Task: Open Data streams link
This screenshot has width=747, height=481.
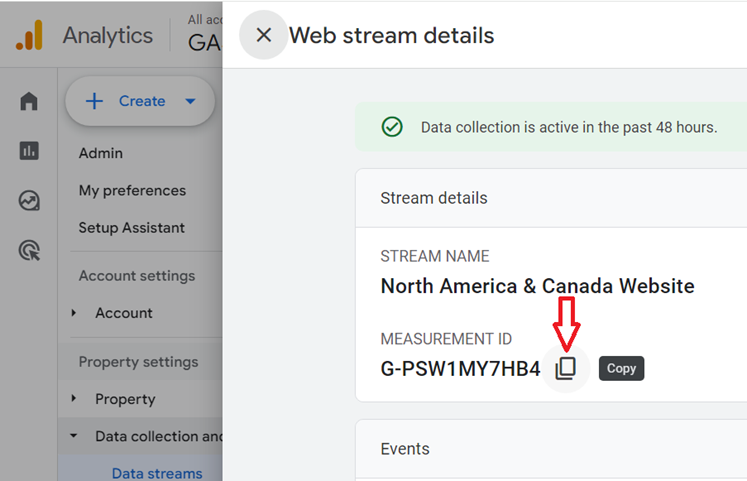Action: point(157,473)
